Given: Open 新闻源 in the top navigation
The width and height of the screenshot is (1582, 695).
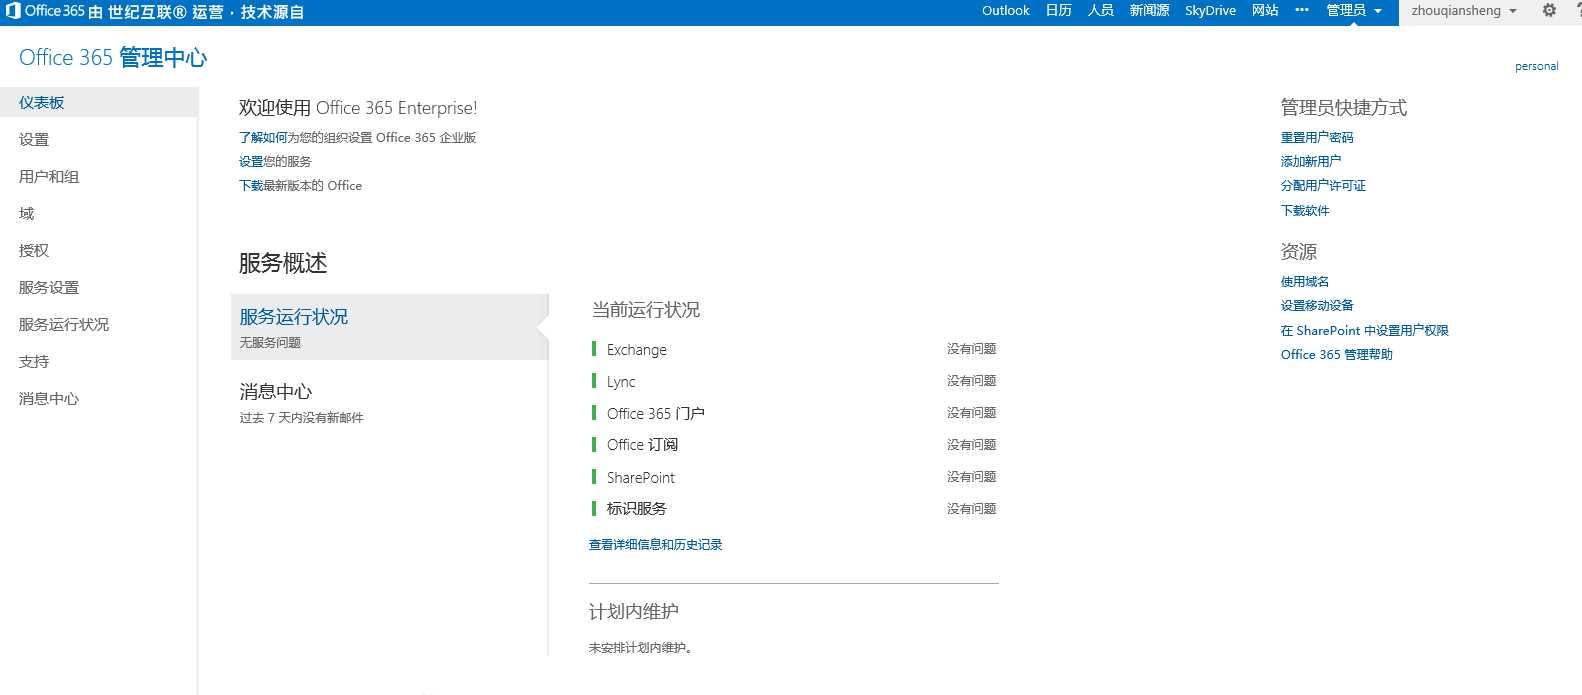Looking at the screenshot, I should coord(1149,11).
